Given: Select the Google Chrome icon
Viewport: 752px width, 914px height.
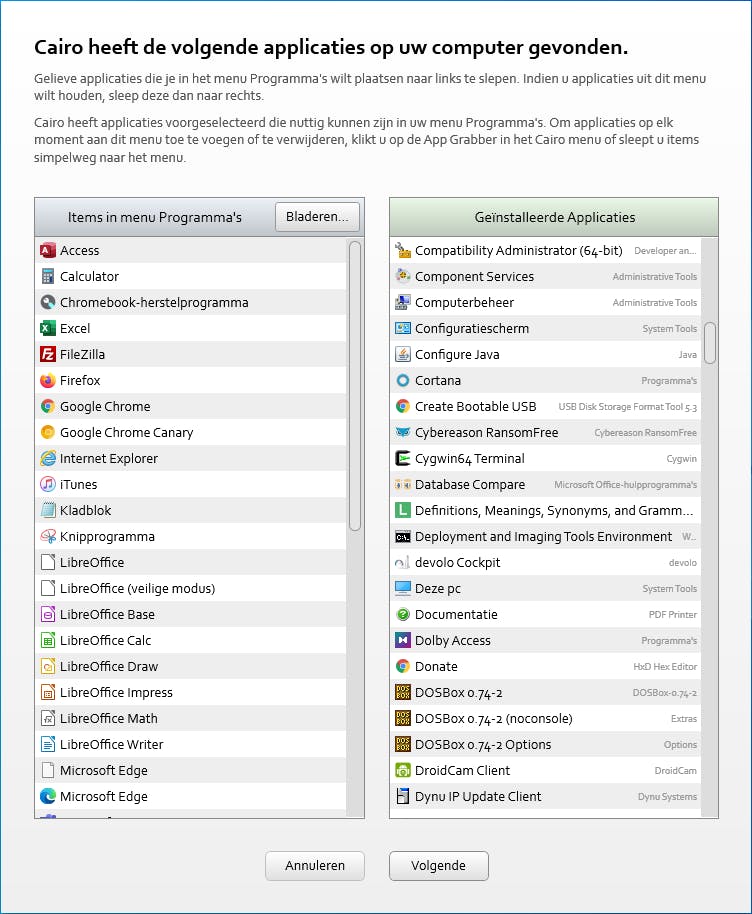Looking at the screenshot, I should [48, 406].
